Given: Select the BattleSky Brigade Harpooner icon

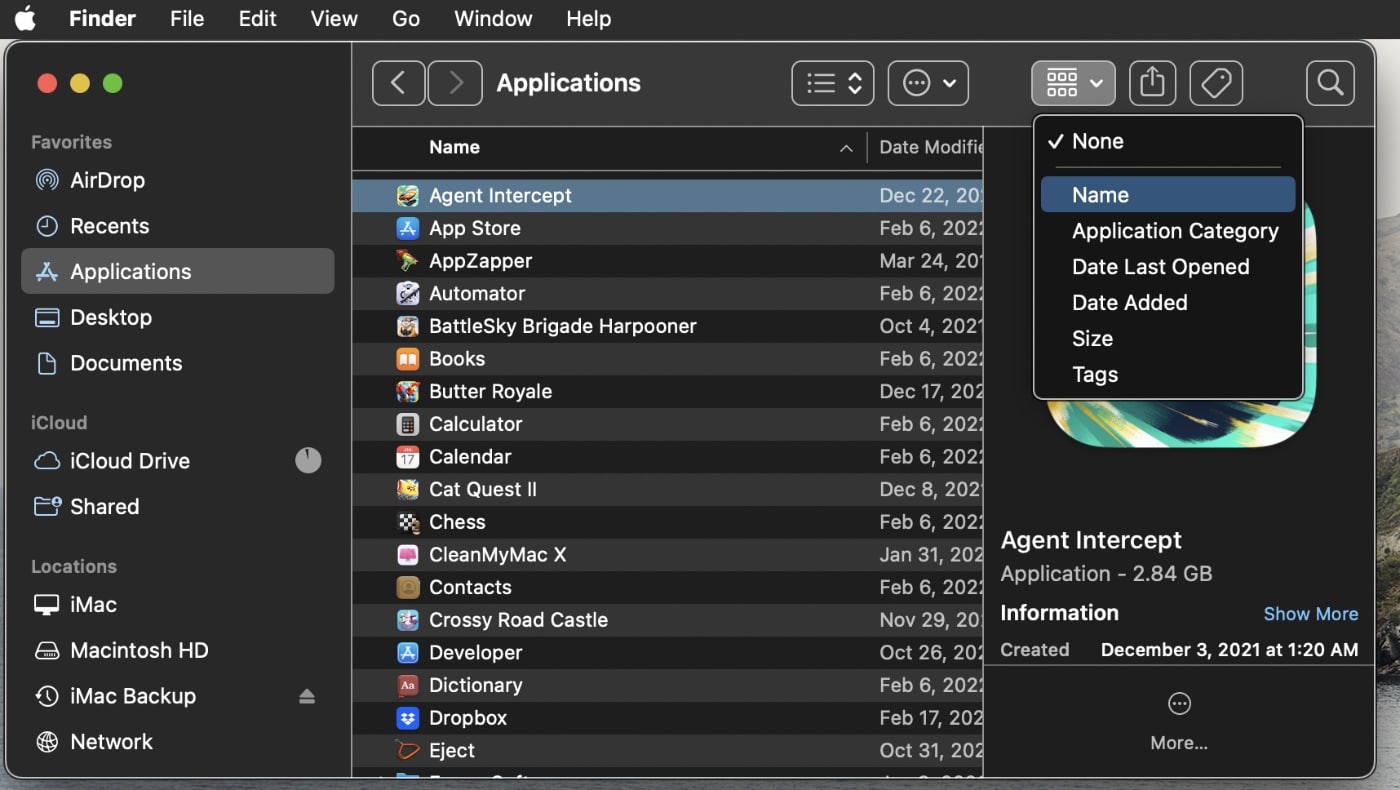Looking at the screenshot, I should 407,326.
